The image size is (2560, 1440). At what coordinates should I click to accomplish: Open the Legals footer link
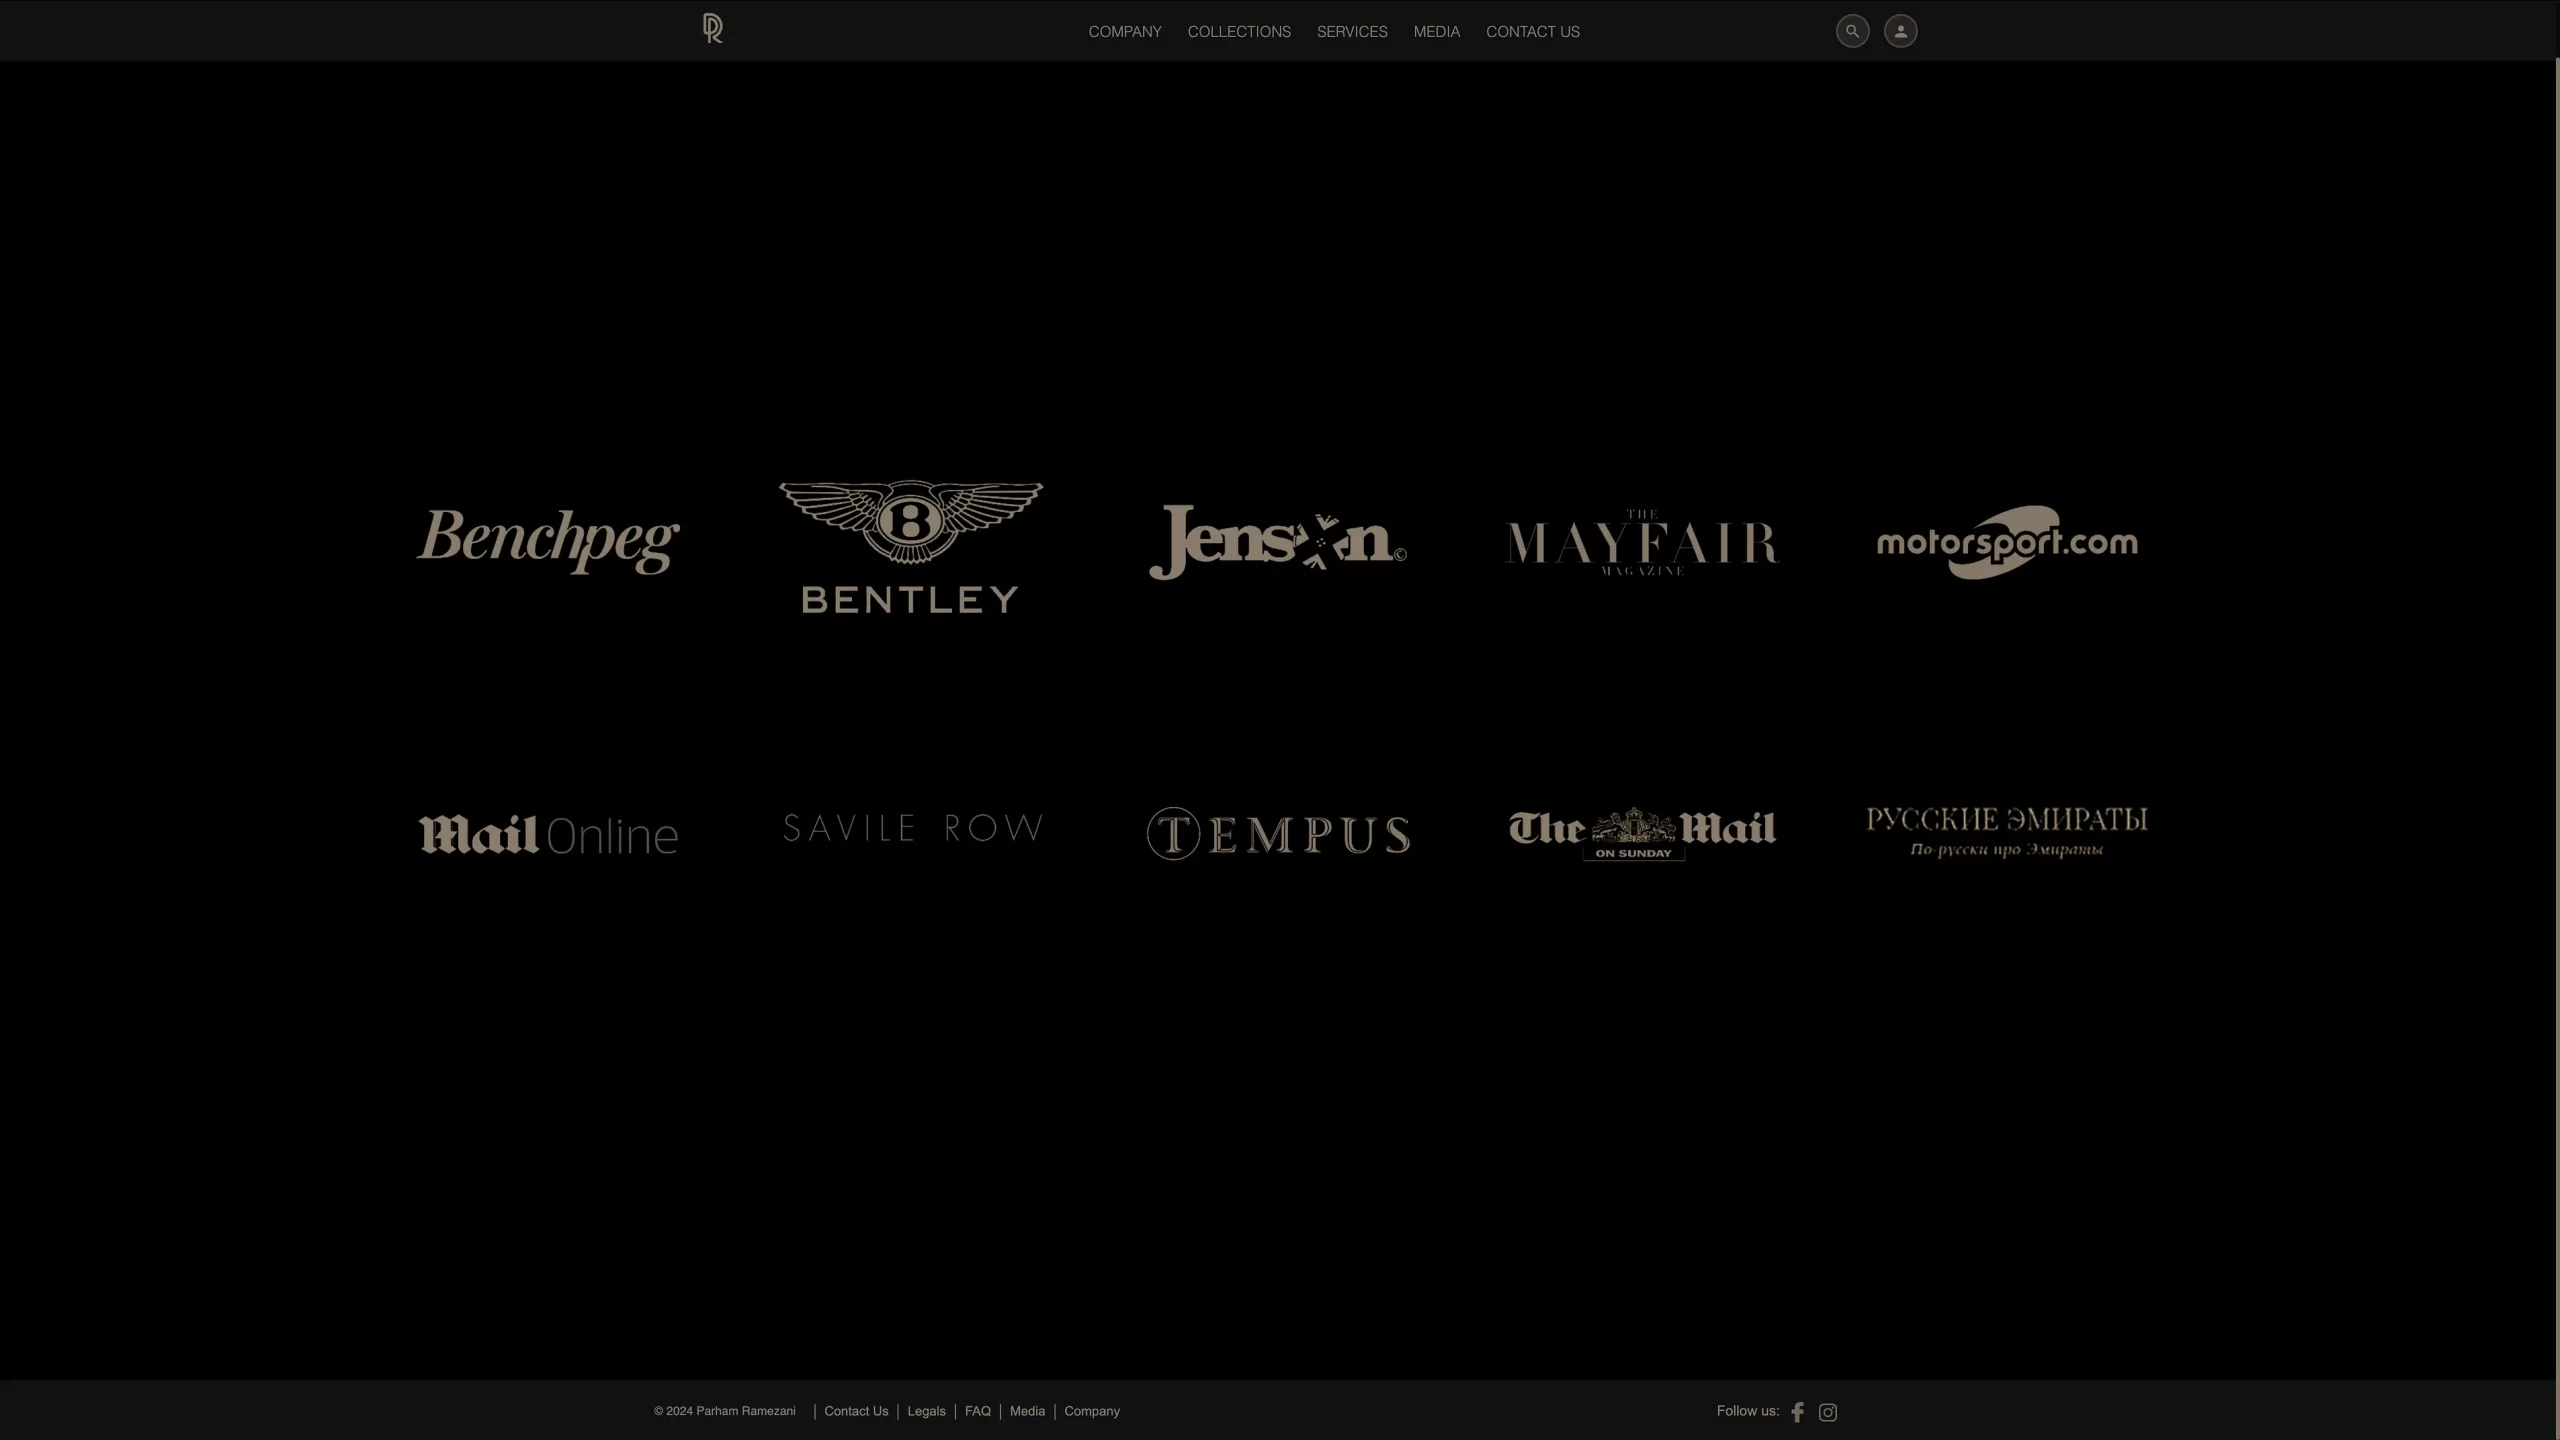pos(926,1411)
